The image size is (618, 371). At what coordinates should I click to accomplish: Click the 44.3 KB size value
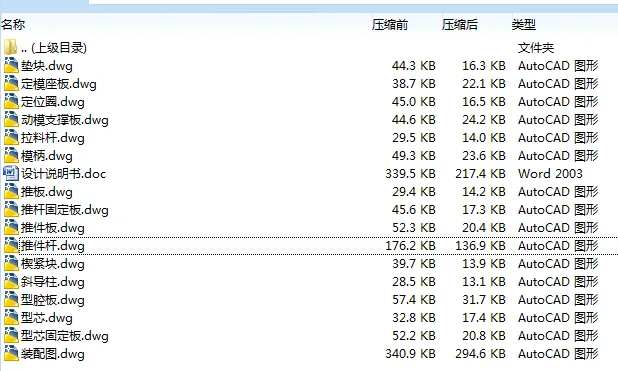click(x=414, y=66)
